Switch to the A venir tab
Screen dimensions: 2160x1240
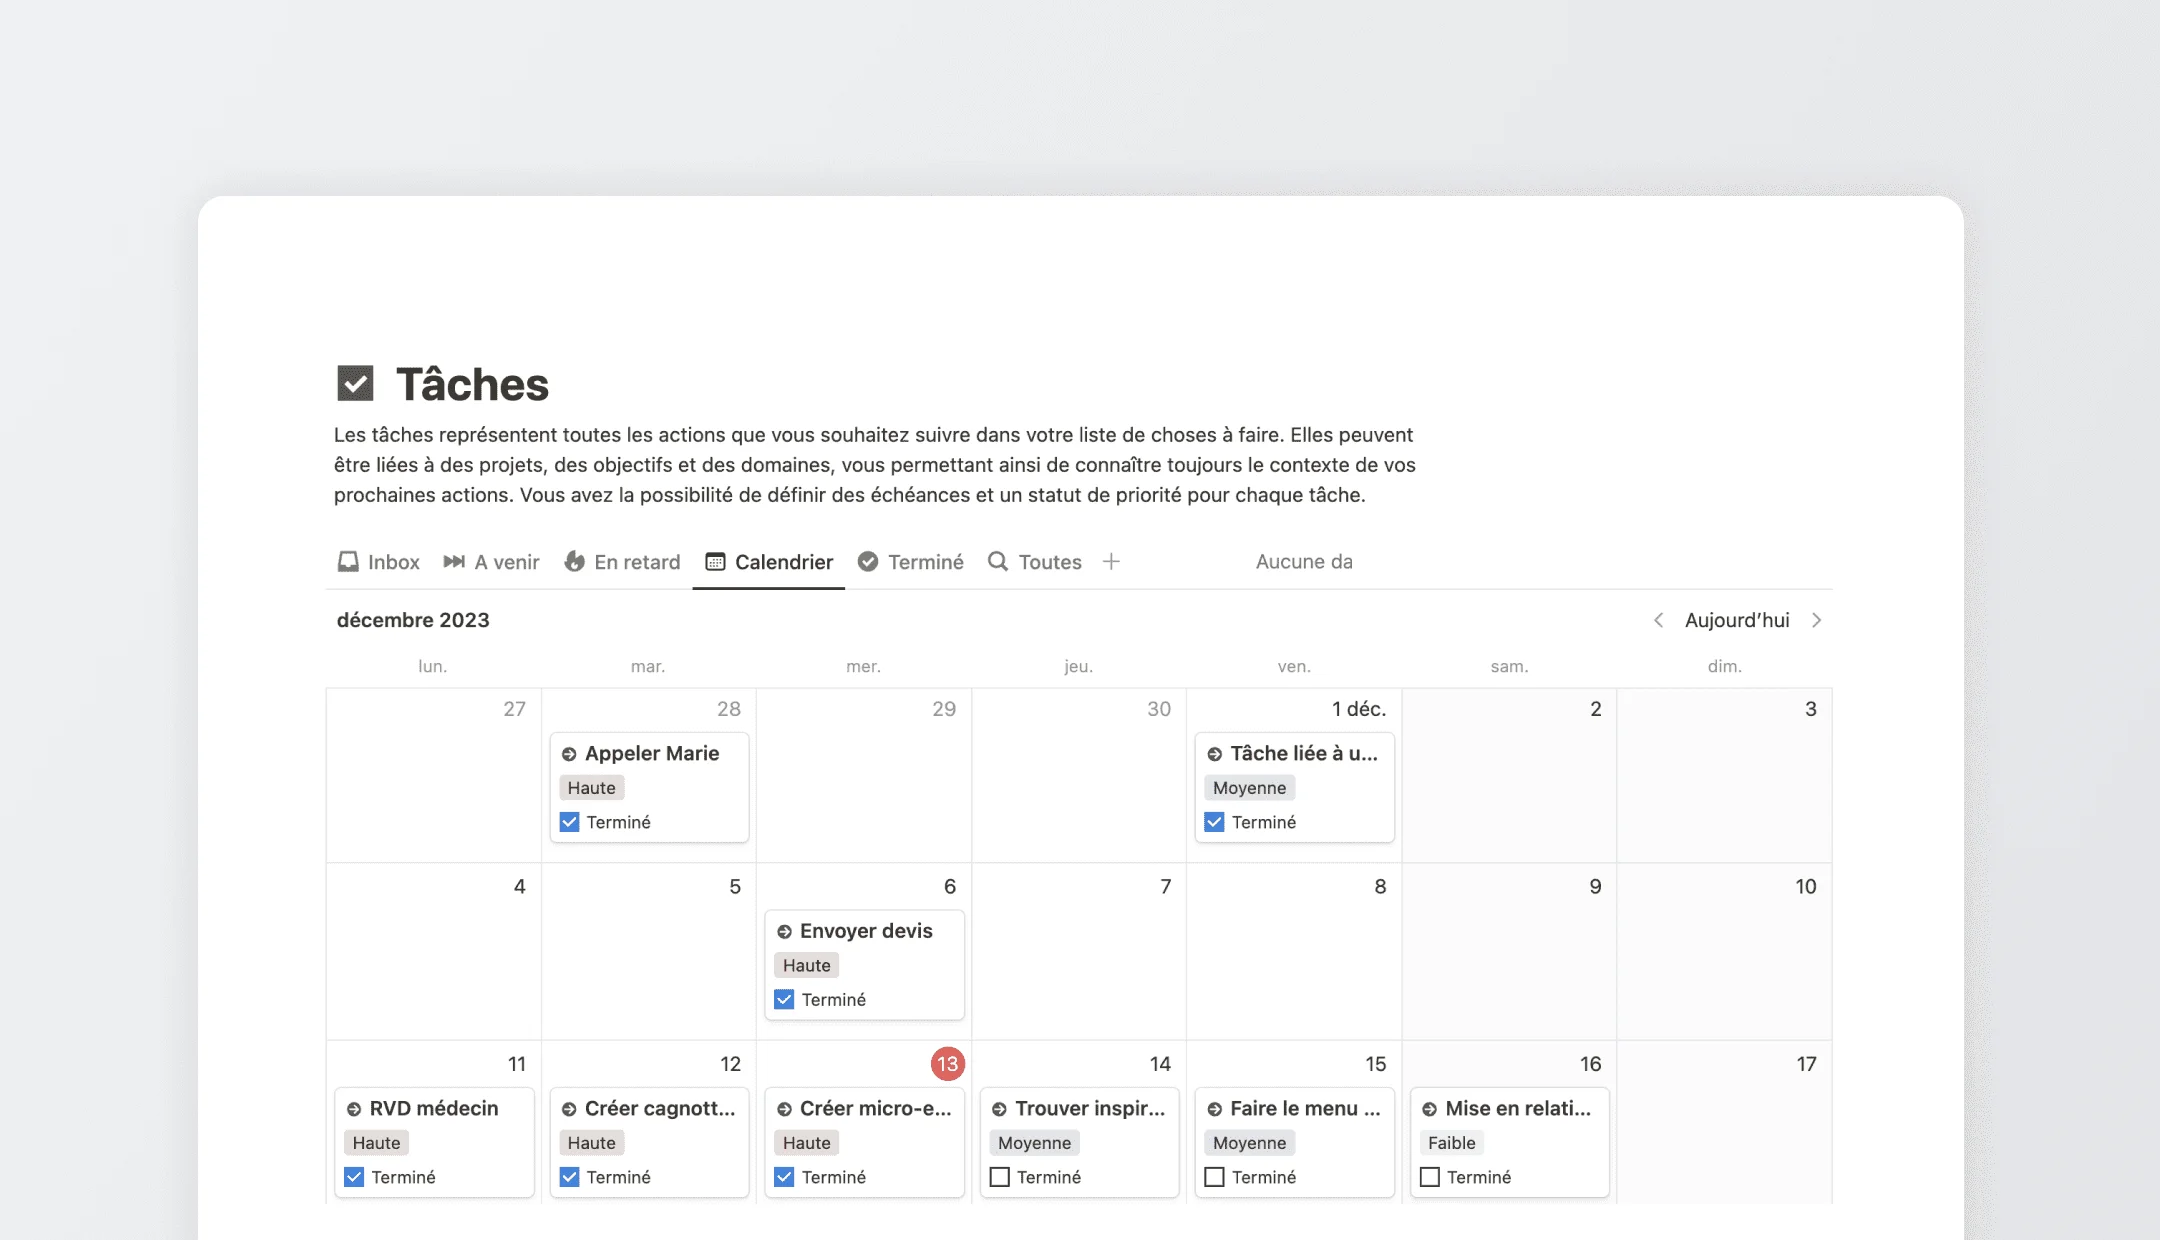(491, 562)
